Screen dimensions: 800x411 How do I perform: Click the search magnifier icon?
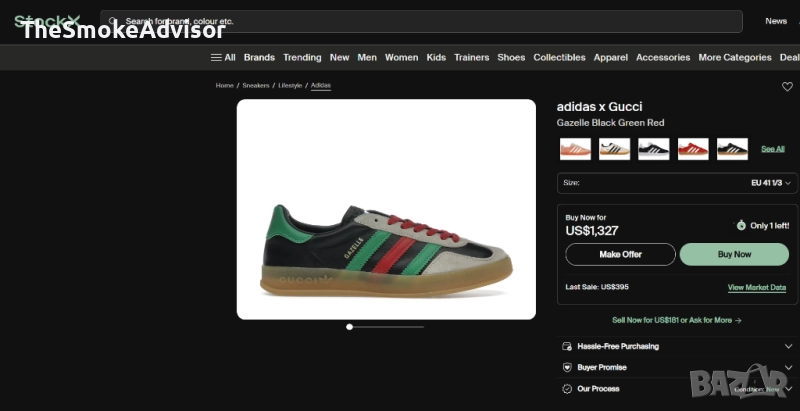114,21
